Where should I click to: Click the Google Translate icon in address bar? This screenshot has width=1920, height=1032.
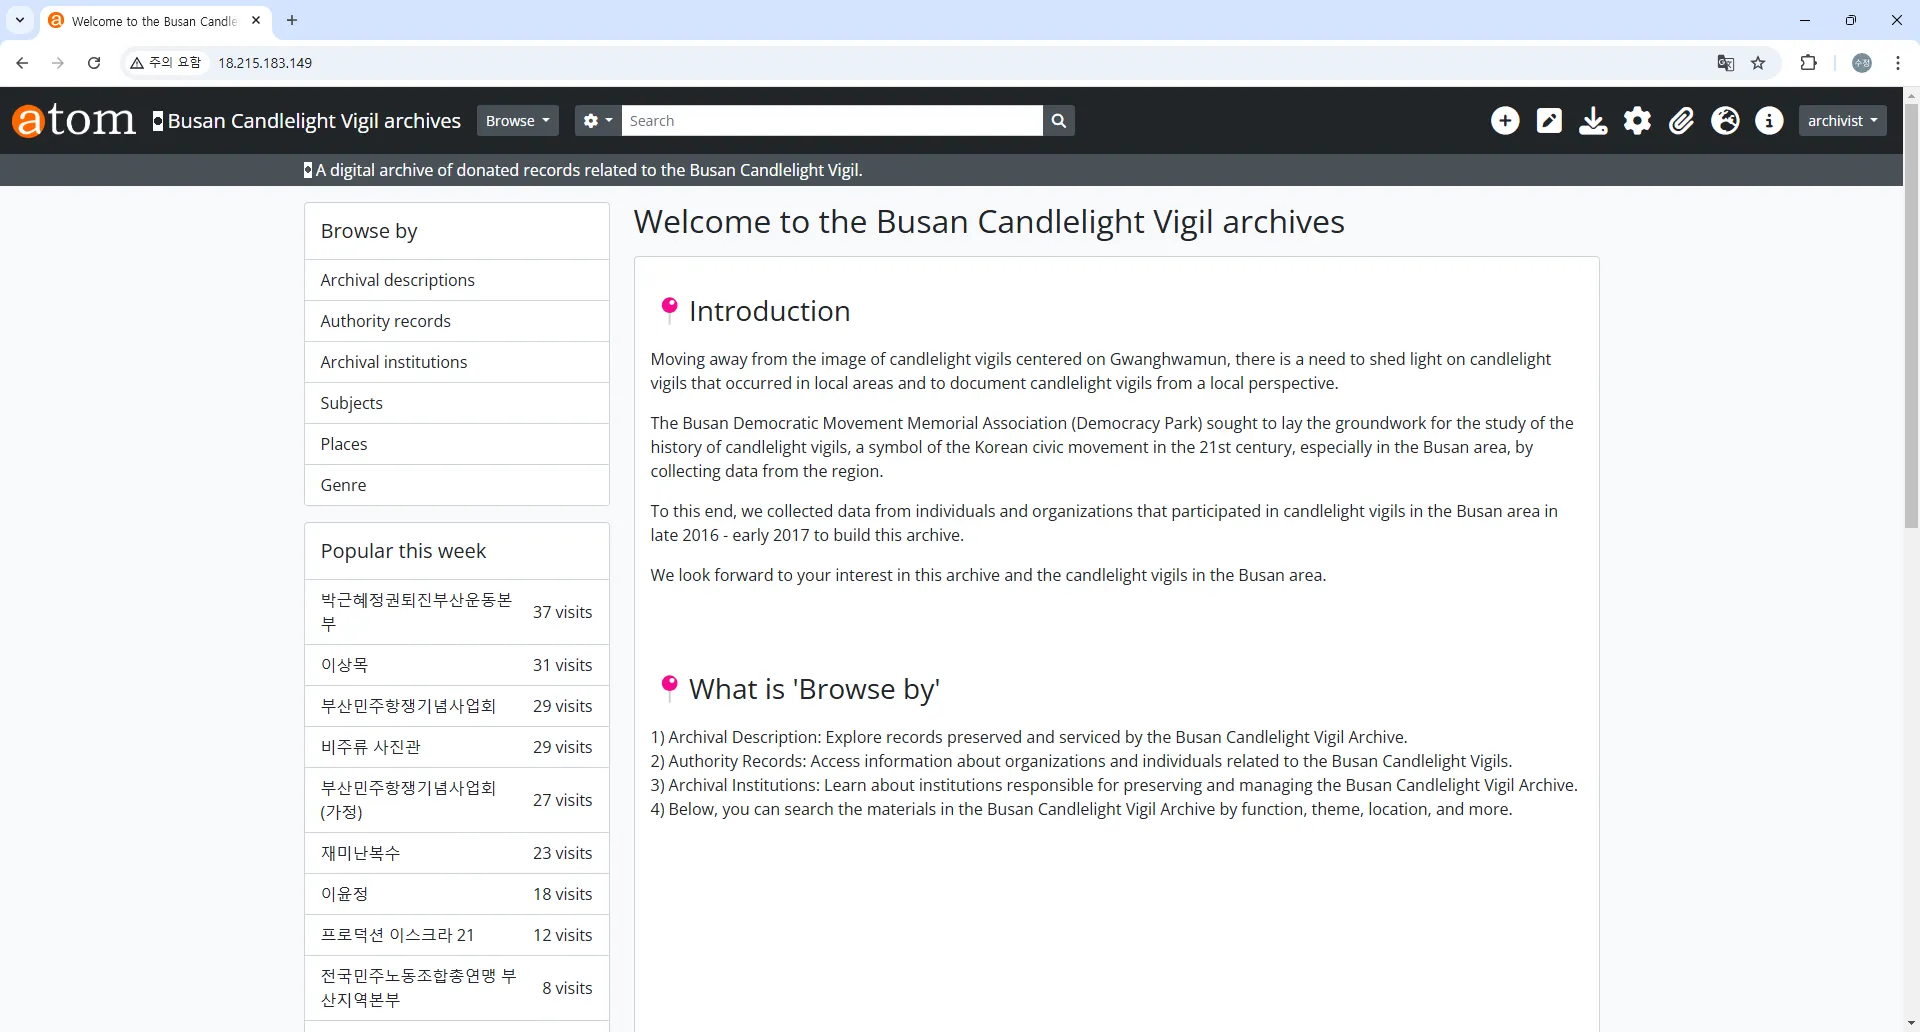[x=1726, y=63]
